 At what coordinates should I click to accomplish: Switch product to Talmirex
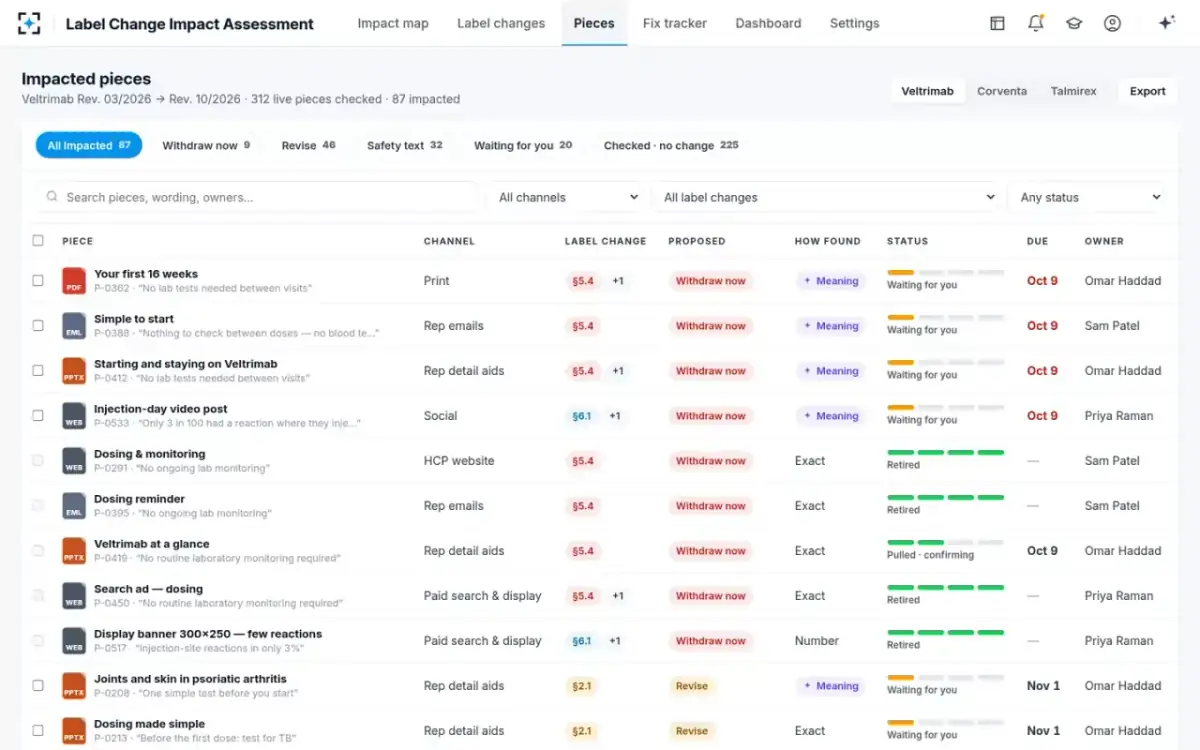pyautogui.click(x=1073, y=91)
